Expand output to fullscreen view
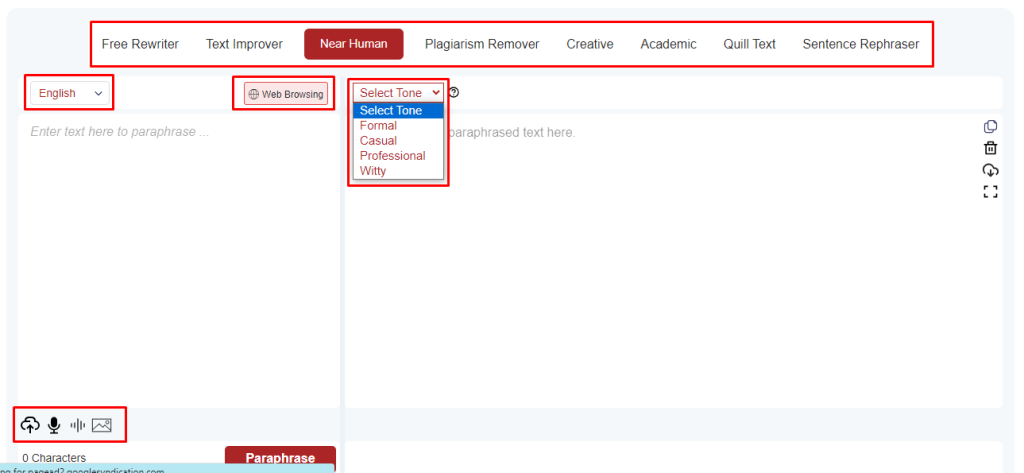This screenshot has height=473, width=1024. pos(990,192)
